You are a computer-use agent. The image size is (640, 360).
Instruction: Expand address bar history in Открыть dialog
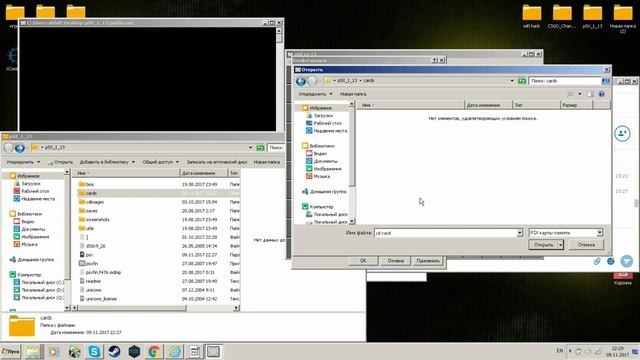[512, 81]
